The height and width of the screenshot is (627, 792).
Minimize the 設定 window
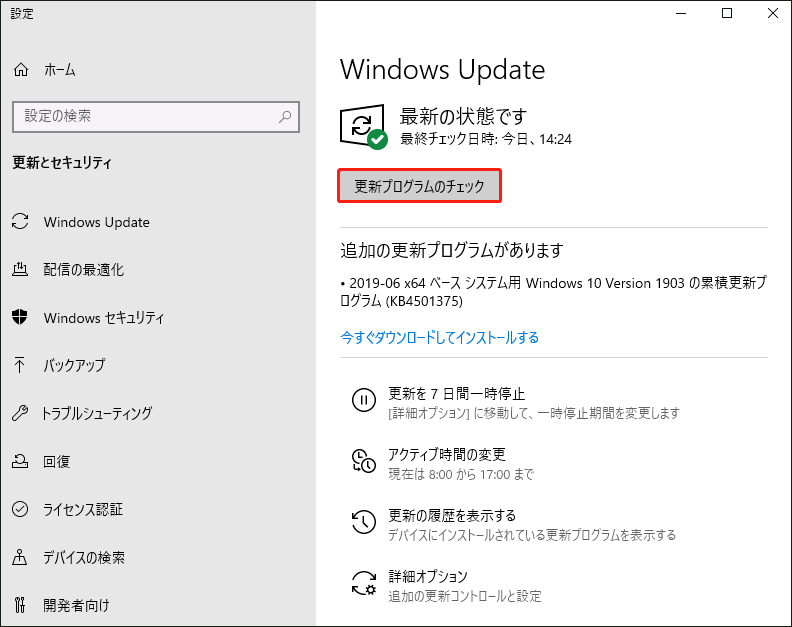[681, 13]
